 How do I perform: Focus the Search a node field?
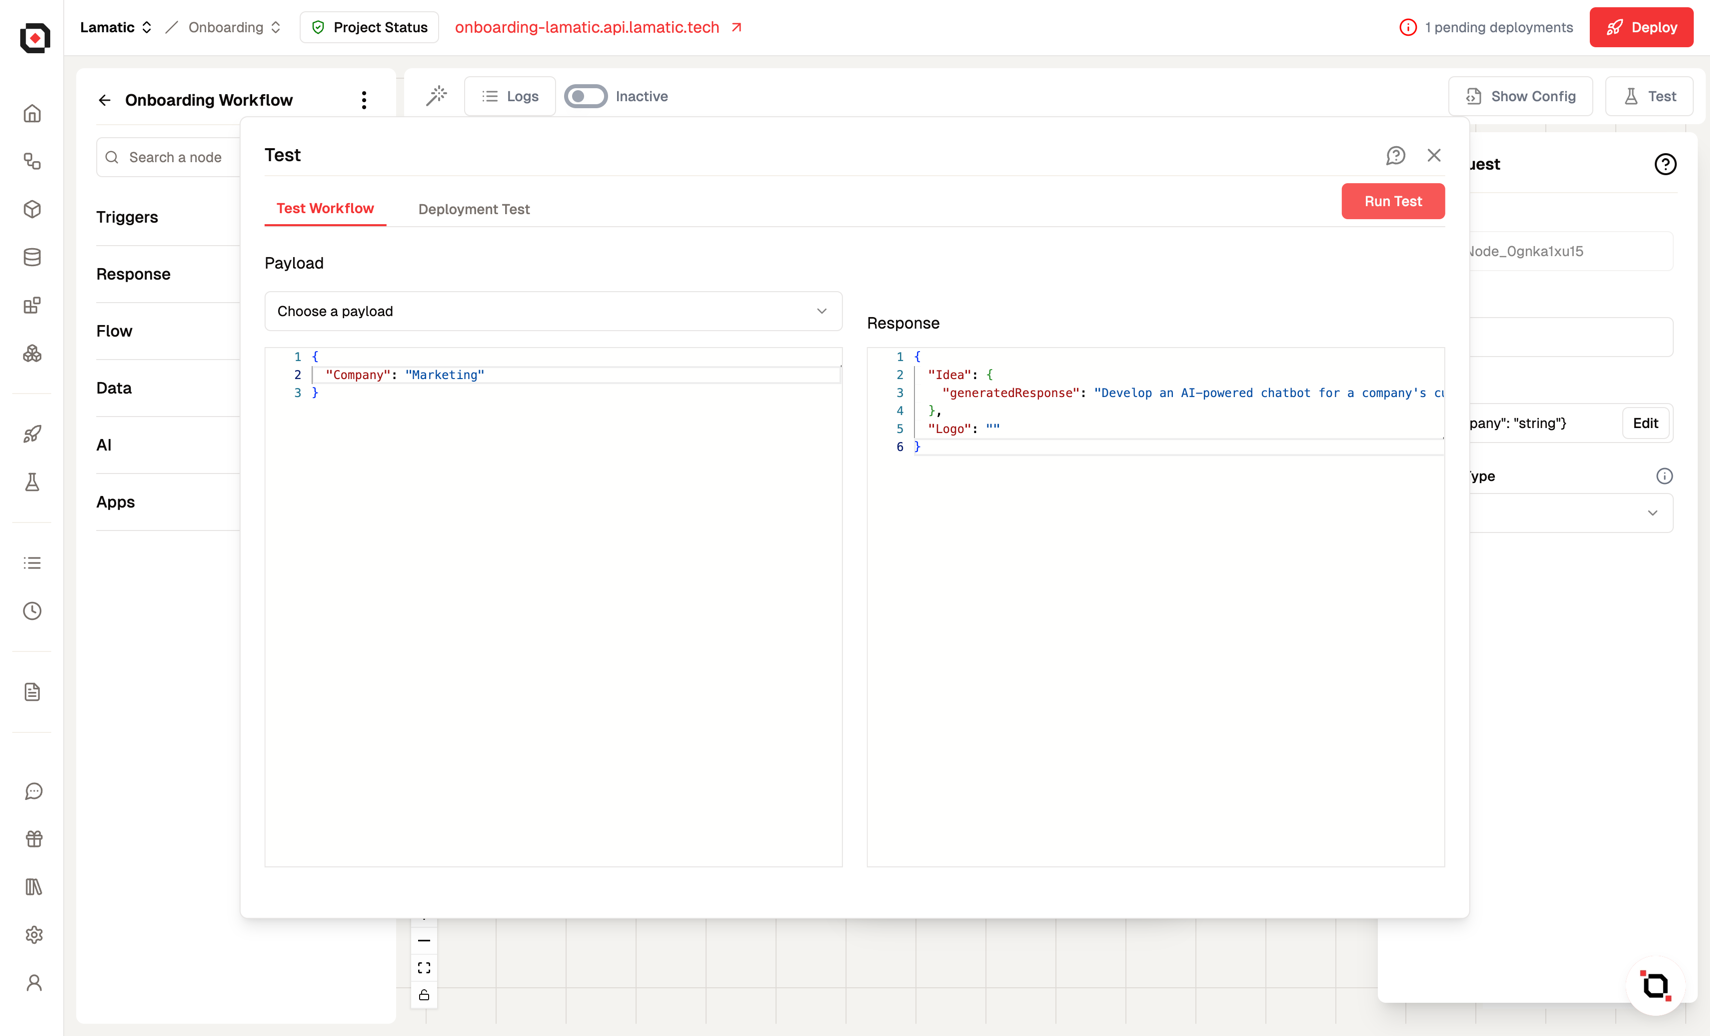click(168, 157)
